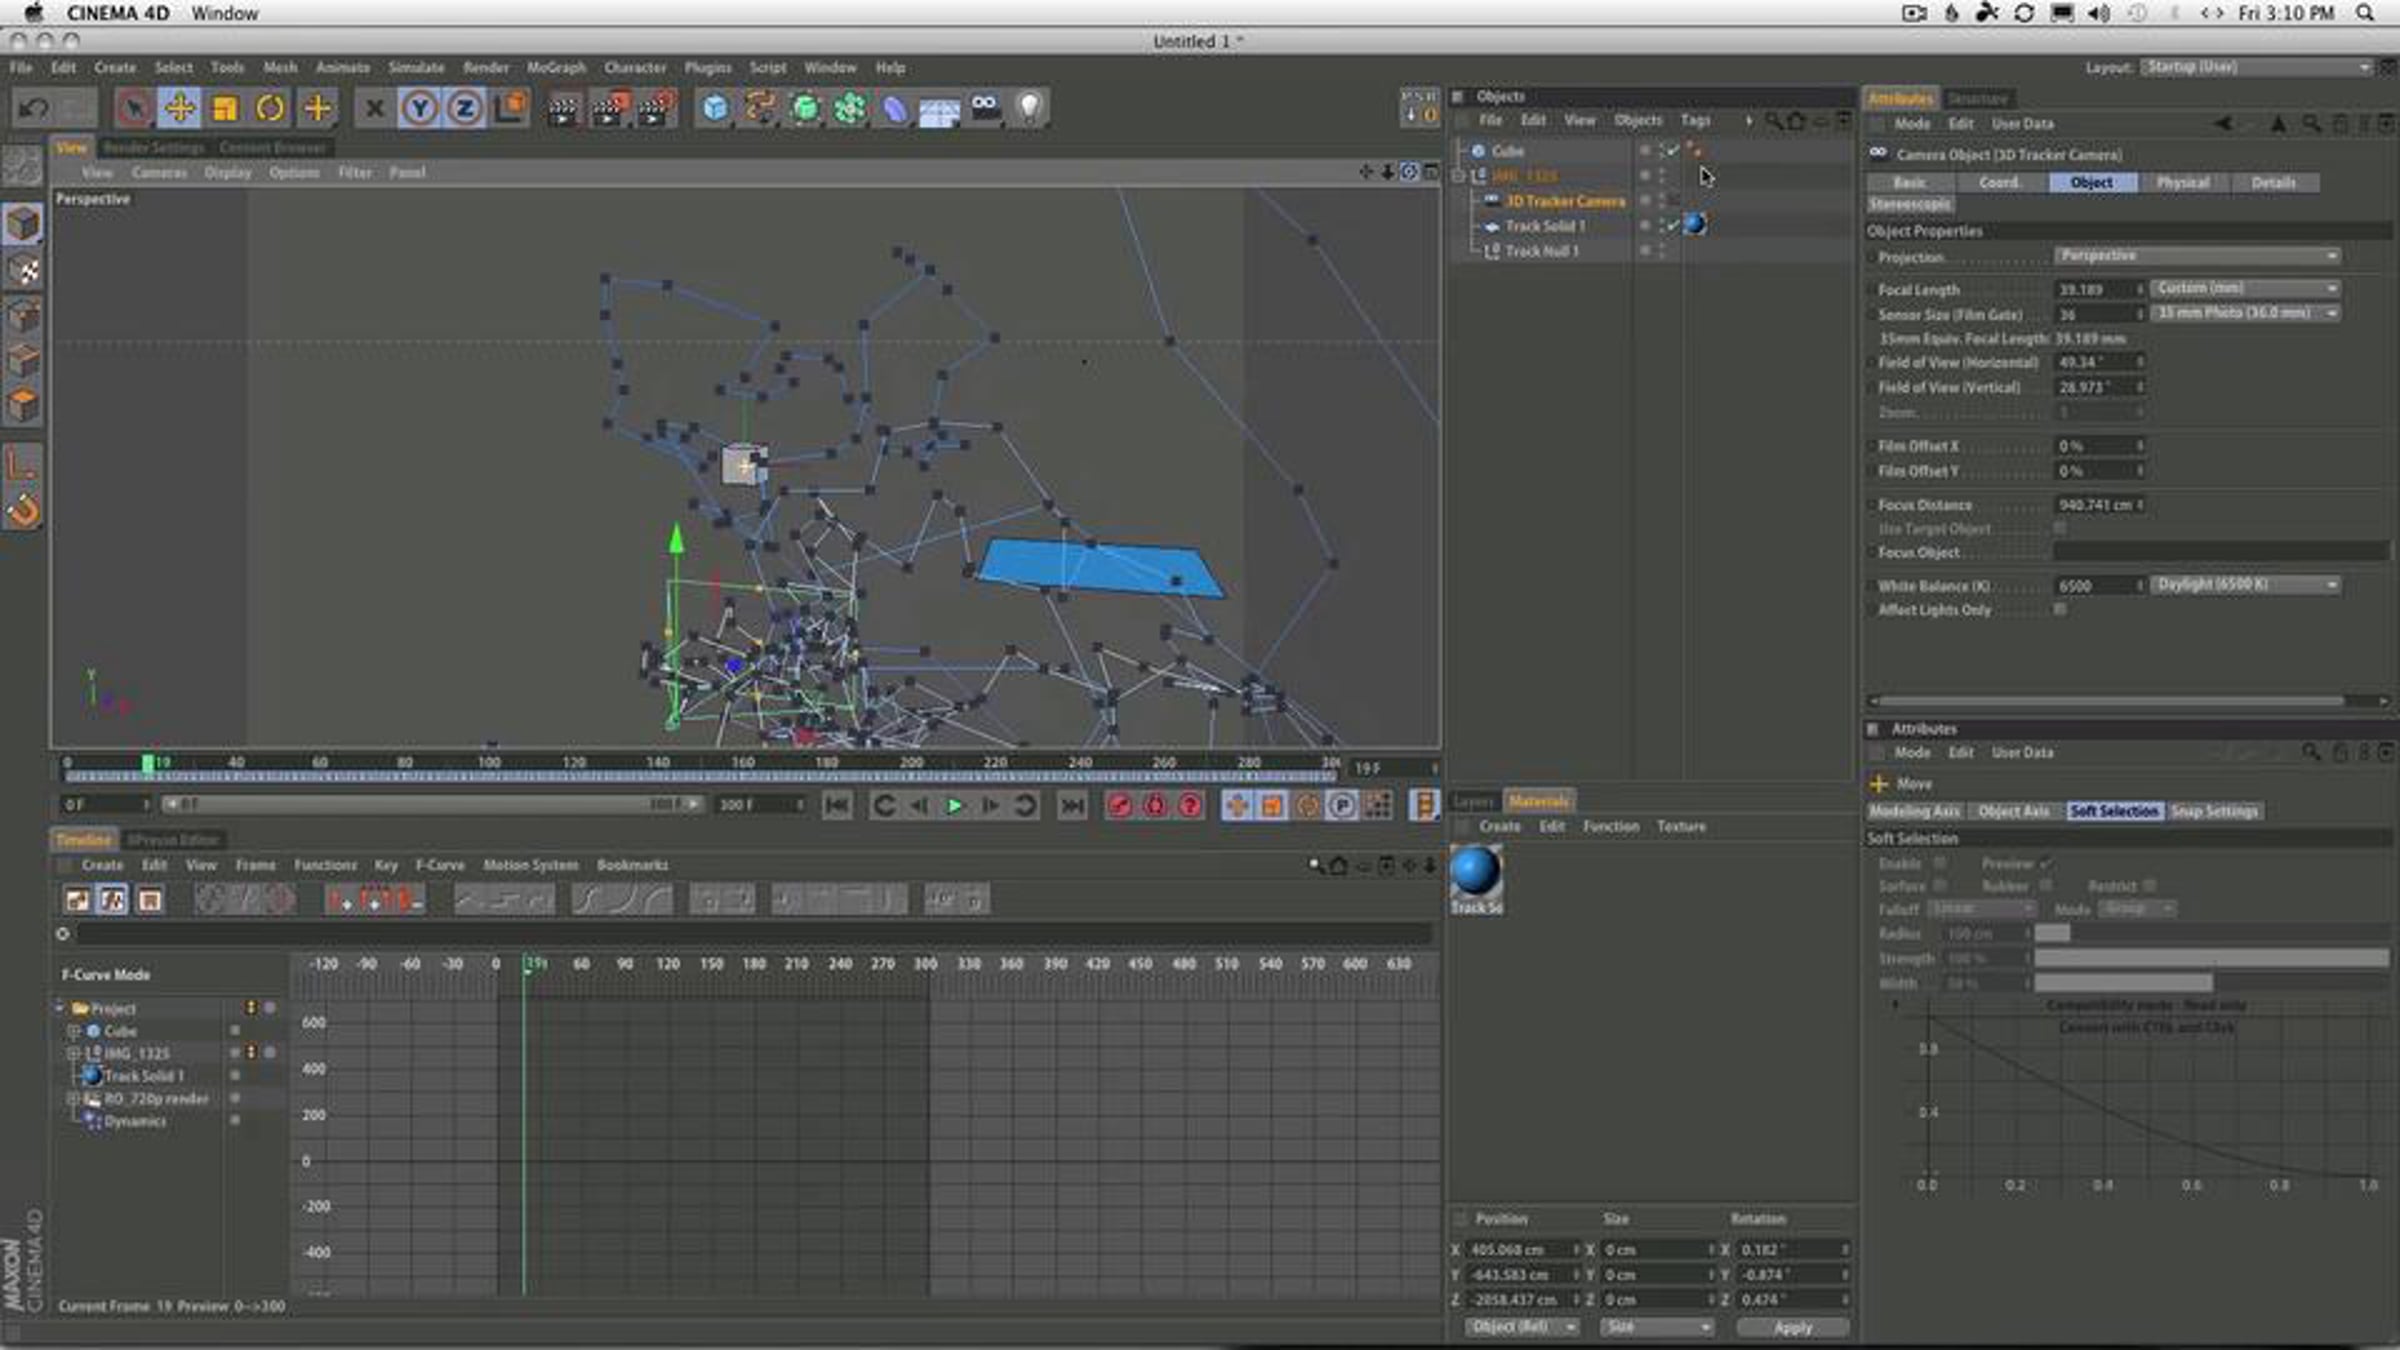2400x1350 pixels.
Task: Select the Live Selection arrow tool
Action: tap(134, 108)
